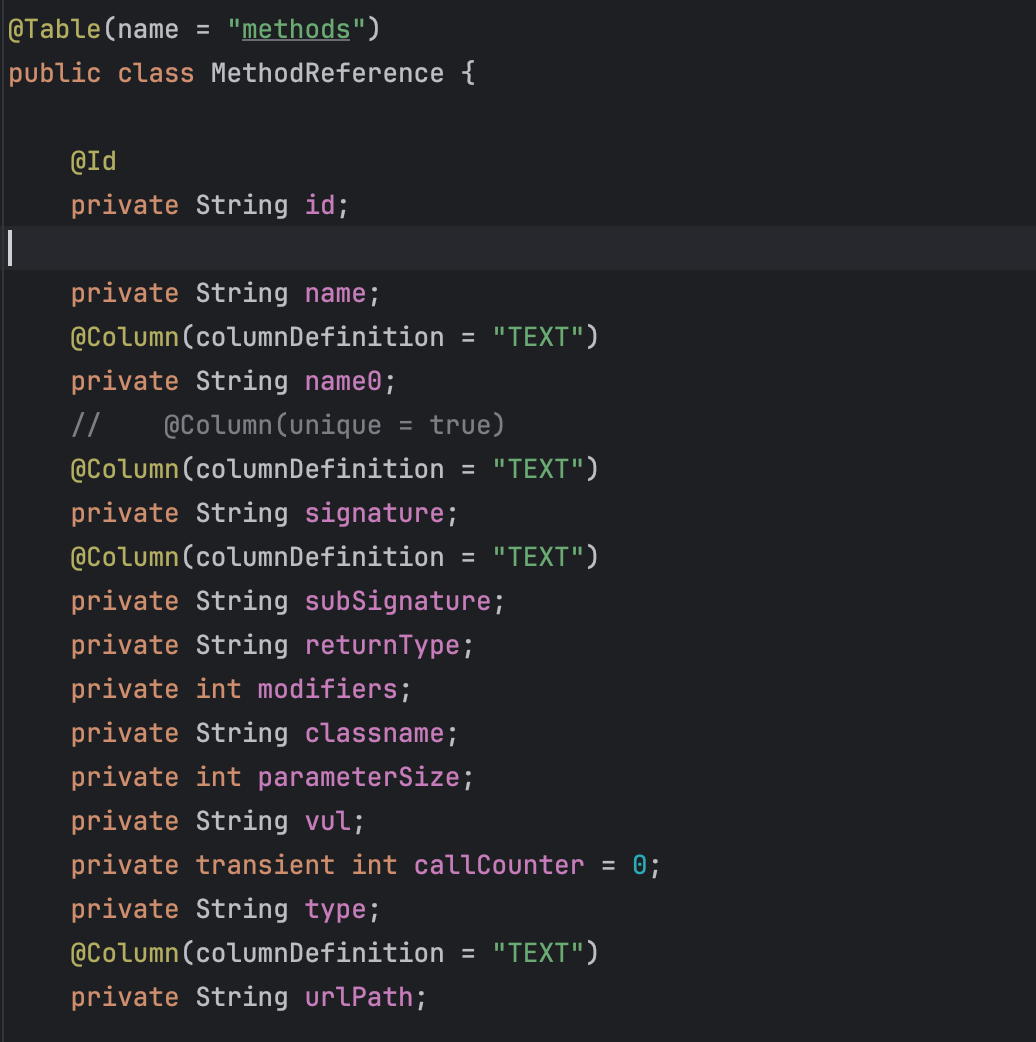Click the numeric literal 0 initializer
1036x1042 pixels.
click(639, 865)
